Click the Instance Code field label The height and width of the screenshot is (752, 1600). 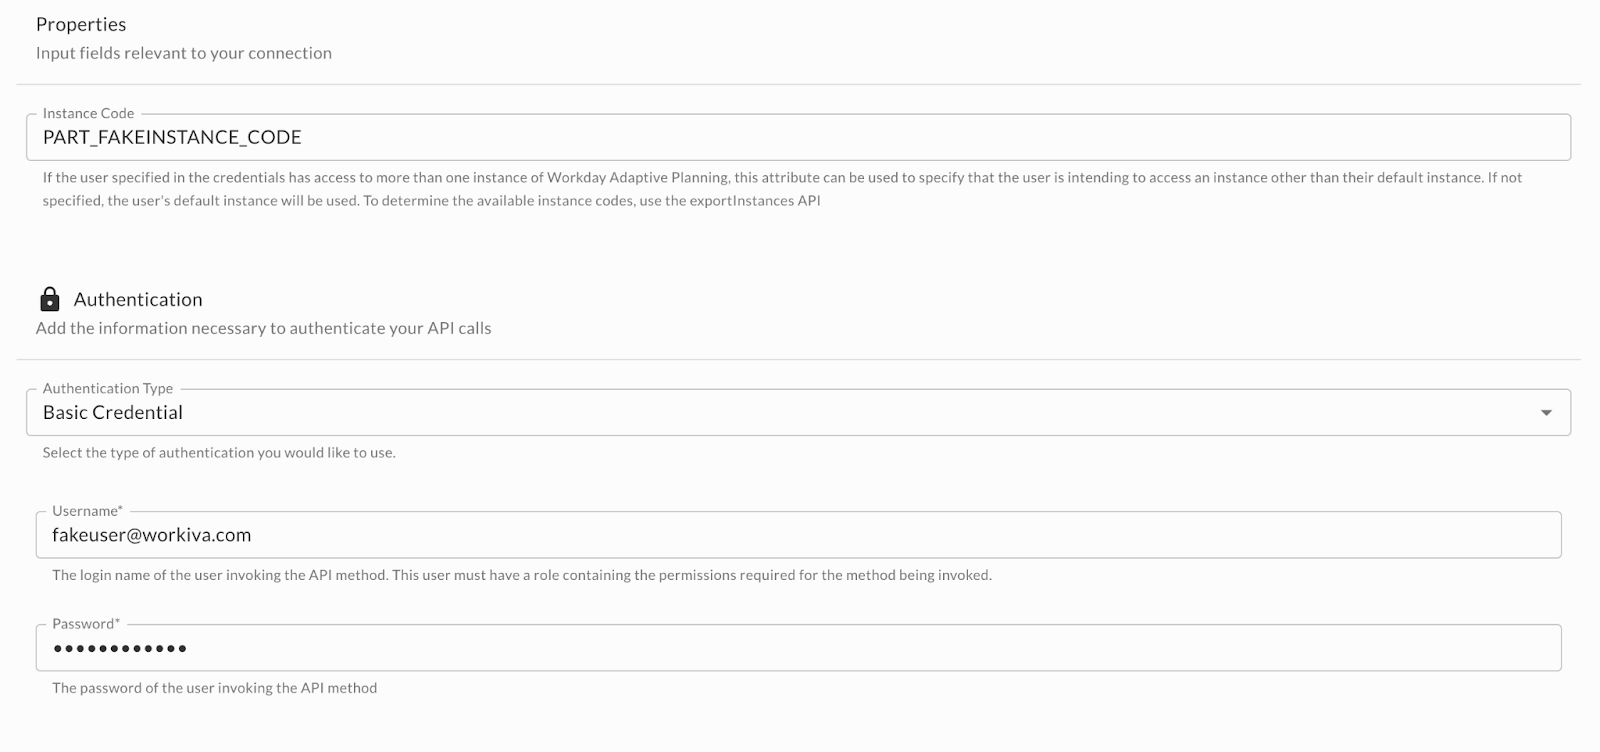(88, 113)
